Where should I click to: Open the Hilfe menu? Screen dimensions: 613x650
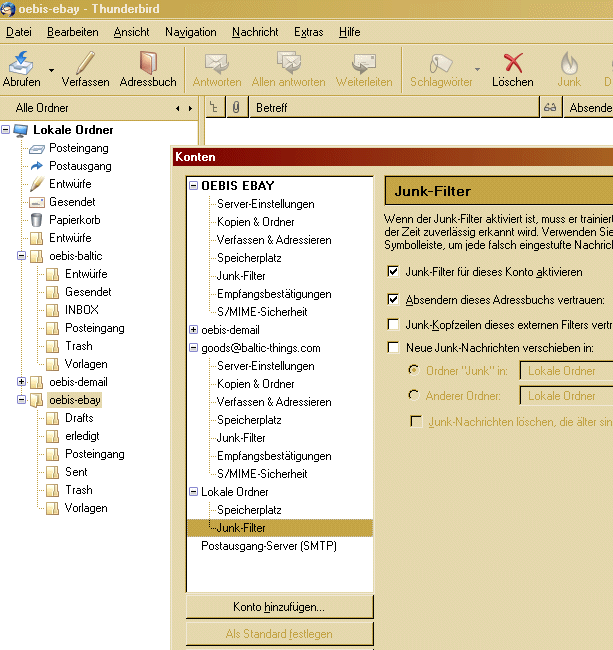click(349, 32)
